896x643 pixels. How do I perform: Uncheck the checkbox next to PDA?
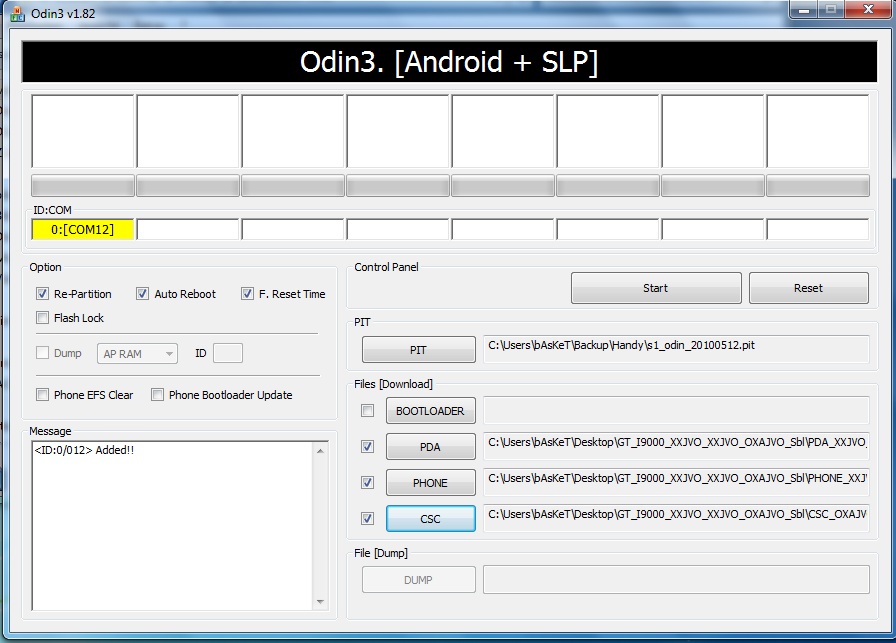click(367, 447)
